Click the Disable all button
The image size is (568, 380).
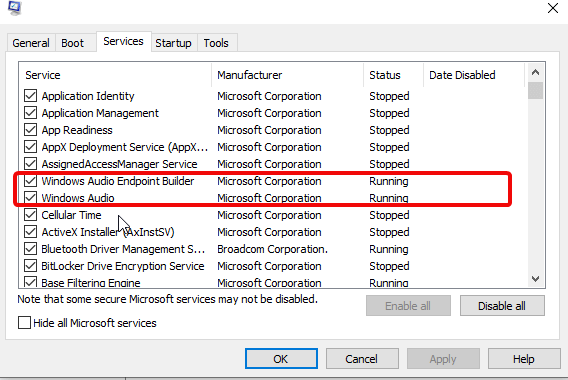pos(502,306)
